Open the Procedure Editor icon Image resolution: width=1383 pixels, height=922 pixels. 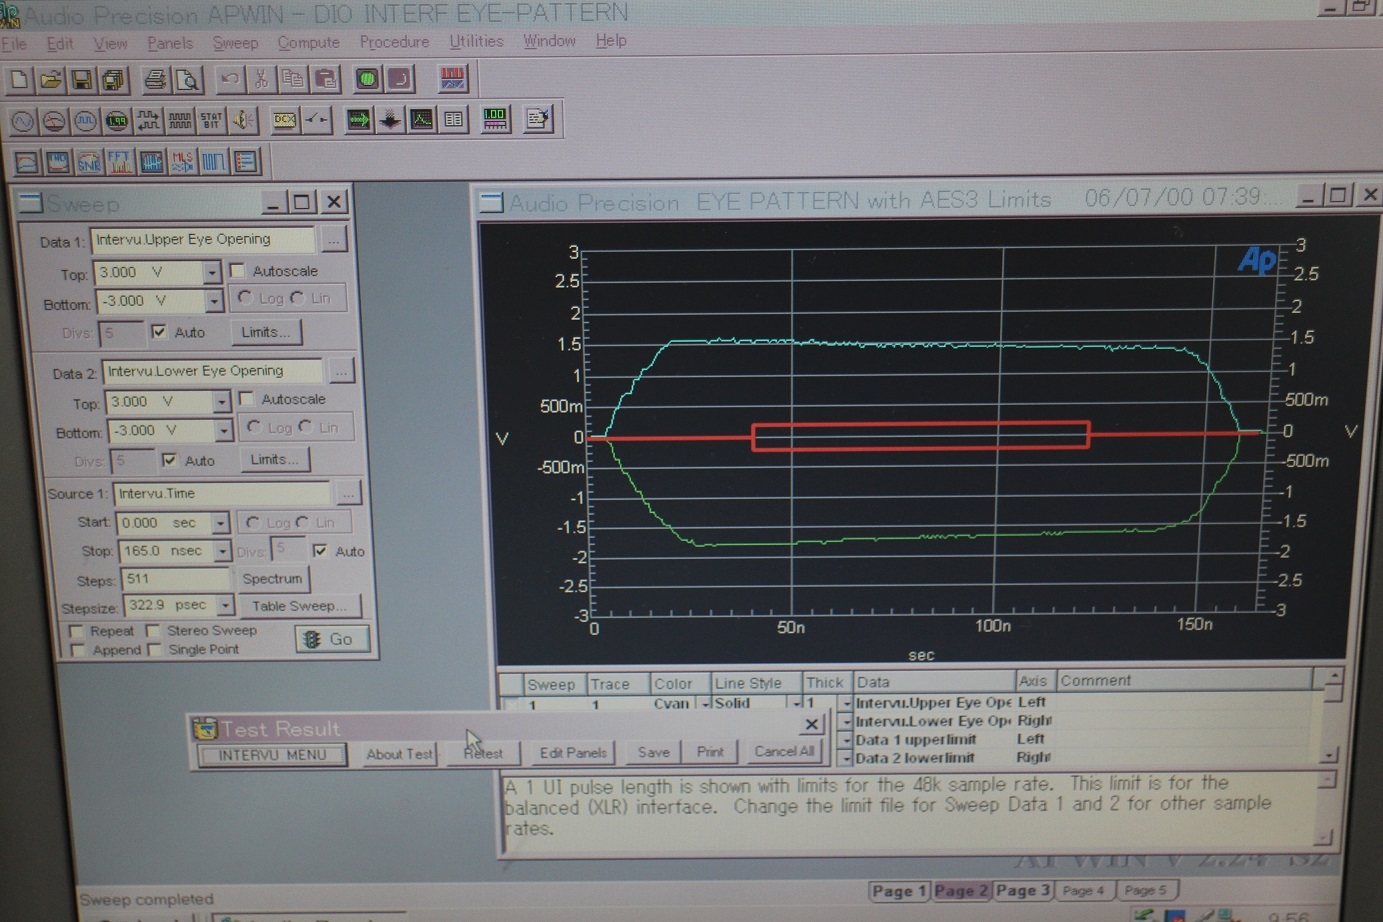tap(537, 120)
